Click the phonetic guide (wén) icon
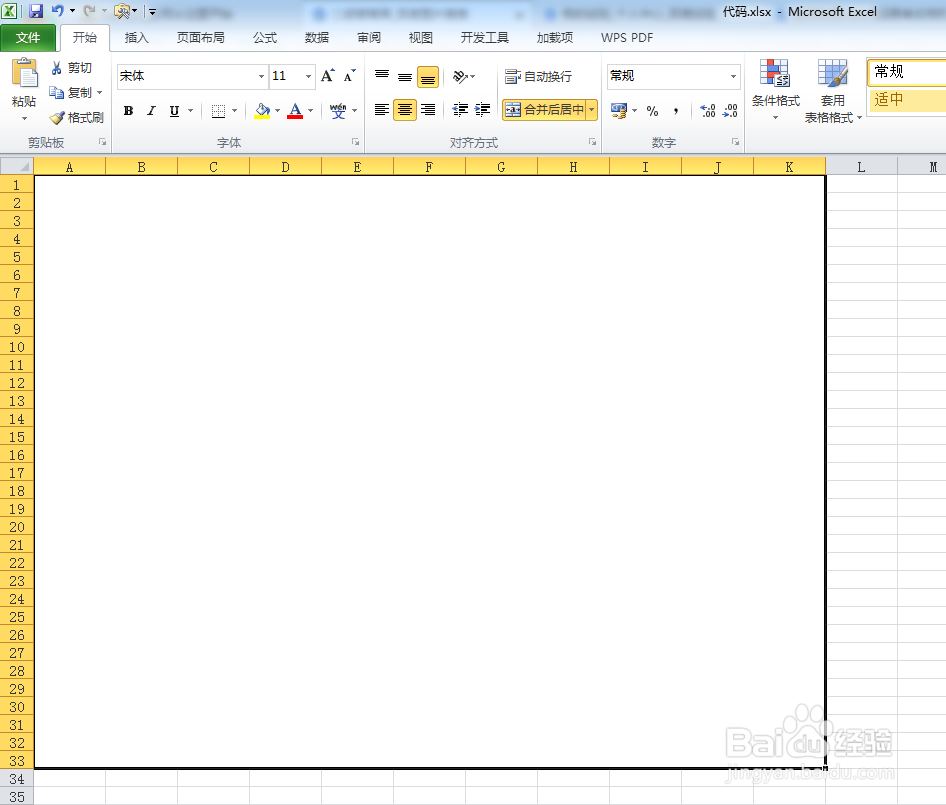The height and width of the screenshot is (805, 946). [x=338, y=111]
